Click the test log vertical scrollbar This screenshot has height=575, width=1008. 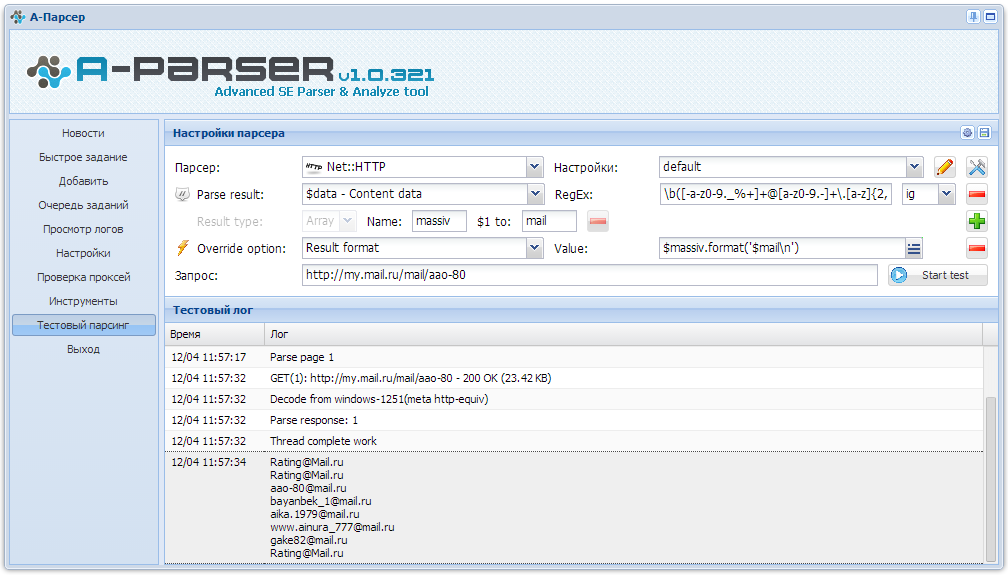pyautogui.click(x=991, y=478)
